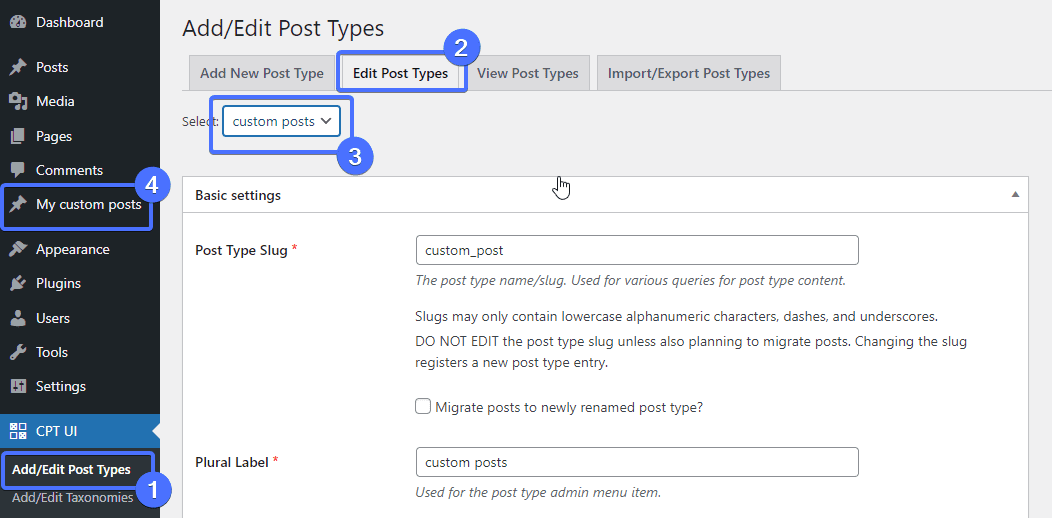Select the Edit Post Types tab
Viewport: 1052px width, 518px height.
pyautogui.click(x=401, y=73)
